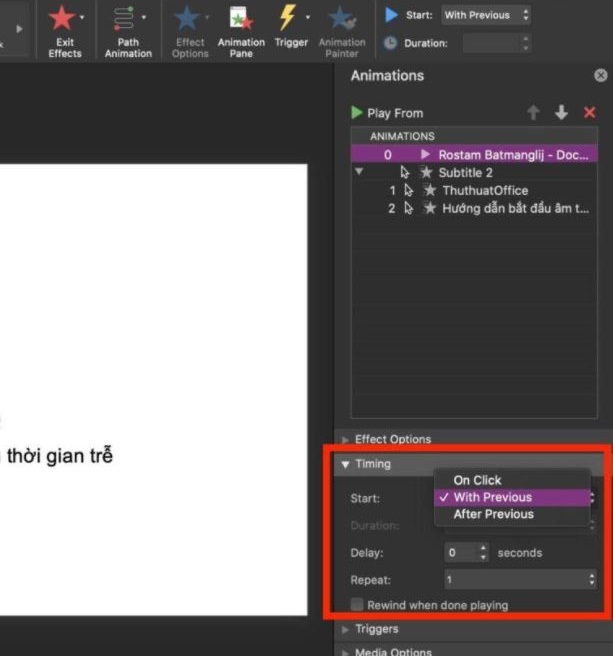
Task: Choose After Previous from Start menu
Action: 512,514
